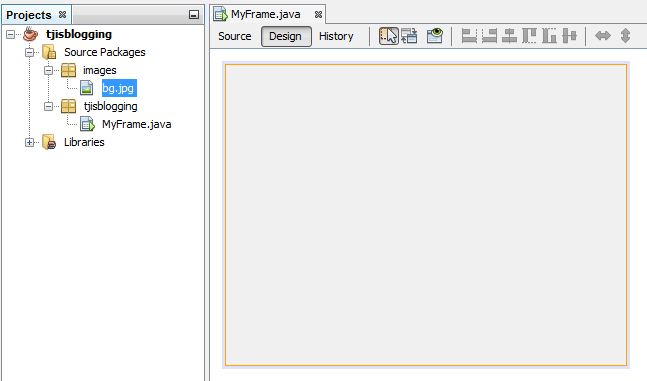The height and width of the screenshot is (381, 647).
Task: Click the images package icon
Action: click(68, 70)
